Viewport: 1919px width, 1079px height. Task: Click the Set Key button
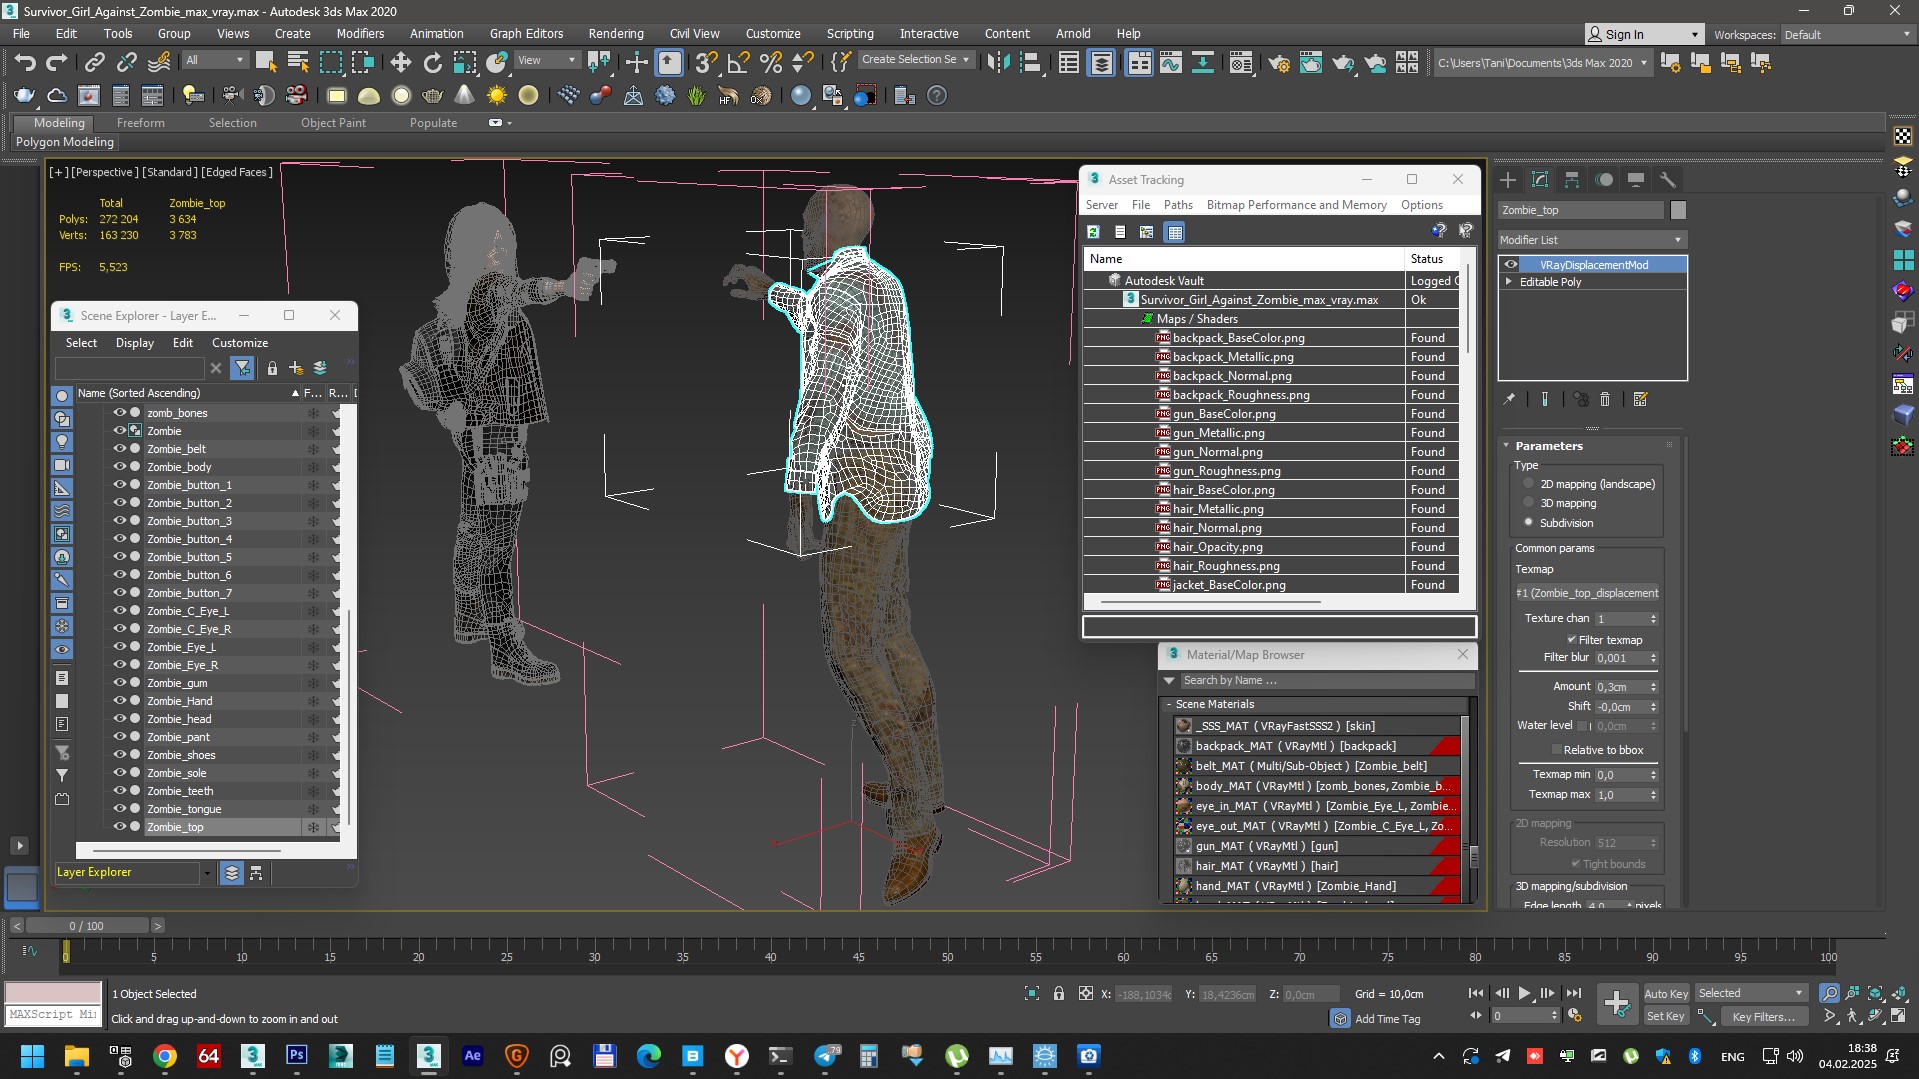pos(1665,1016)
